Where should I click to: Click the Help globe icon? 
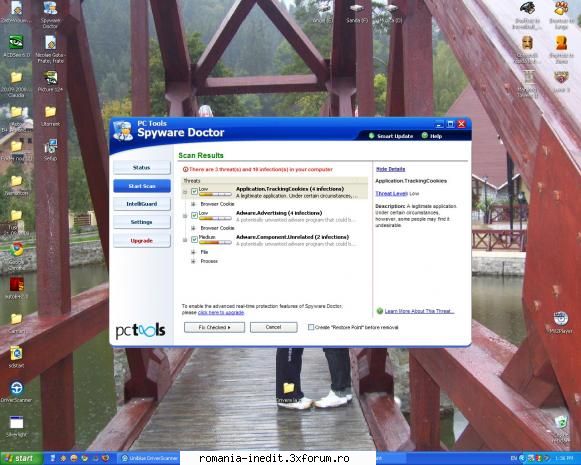[425, 136]
